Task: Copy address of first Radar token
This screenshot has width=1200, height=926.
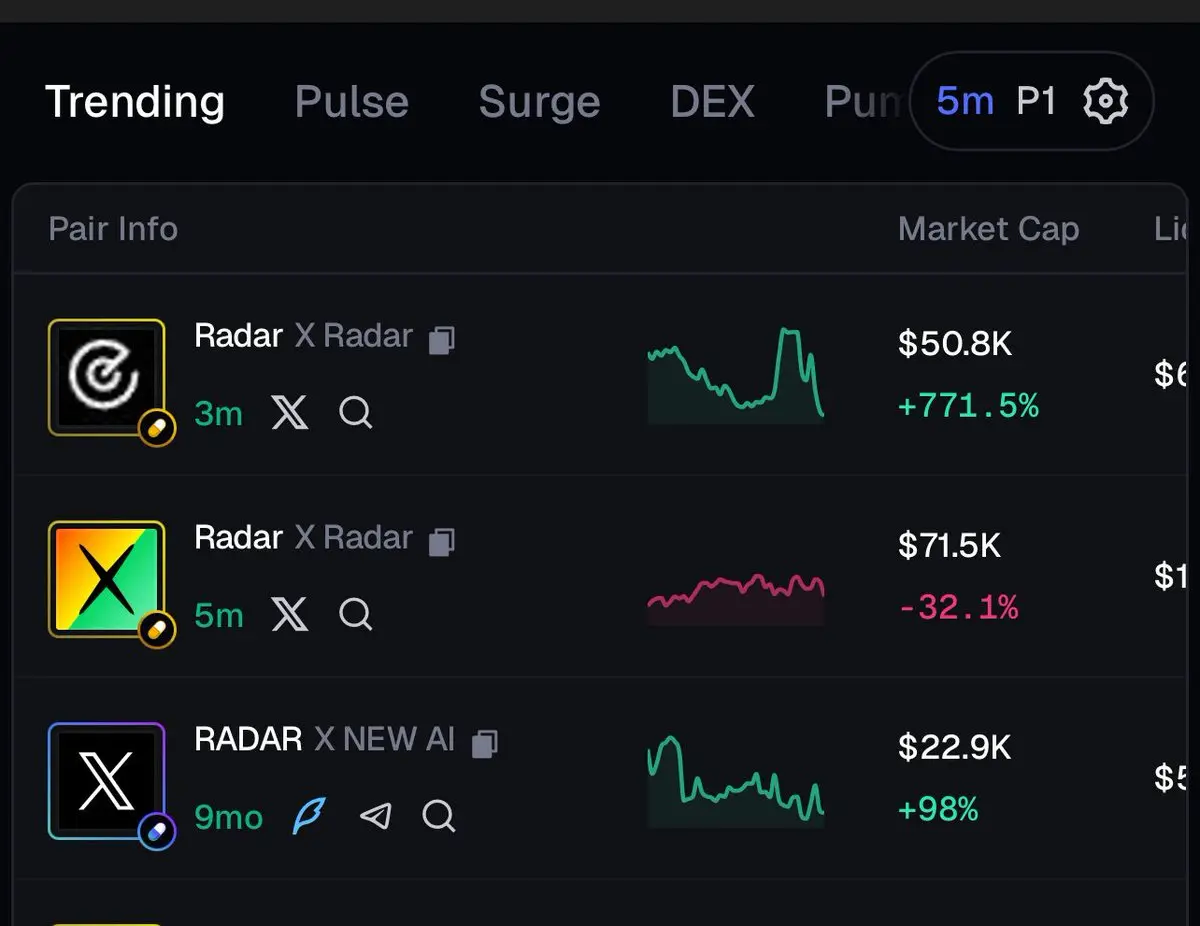Action: (441, 340)
